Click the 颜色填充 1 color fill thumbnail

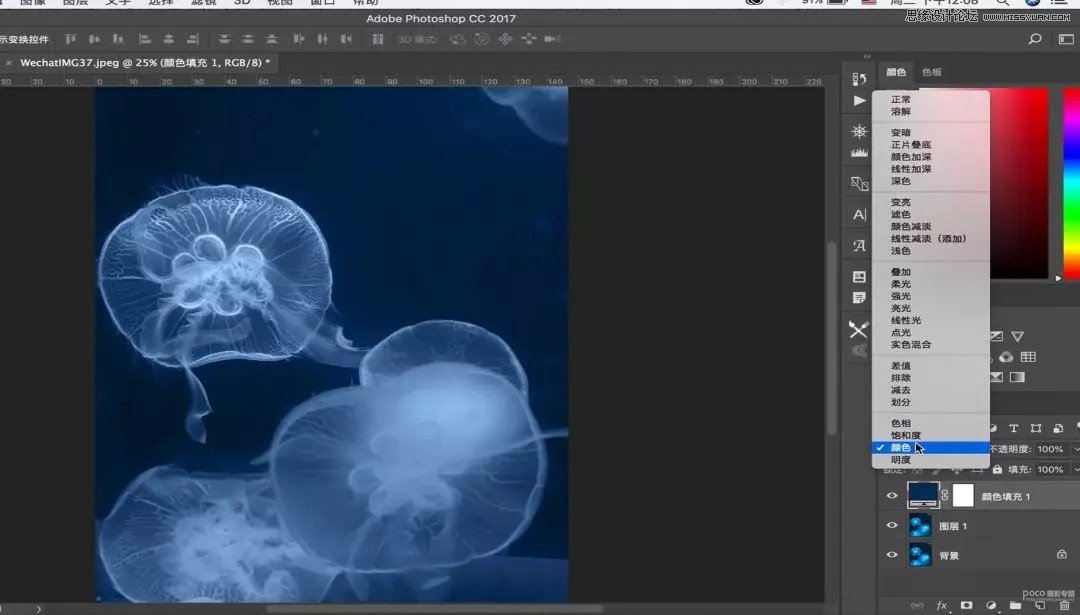(923, 495)
